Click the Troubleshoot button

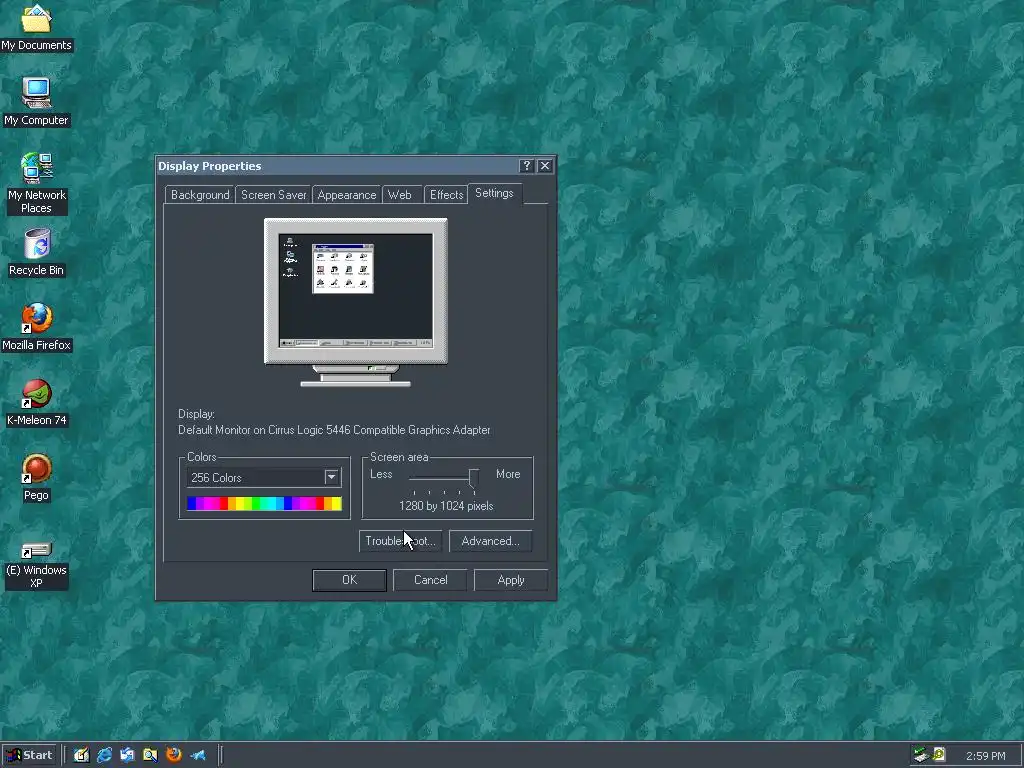tap(400, 541)
